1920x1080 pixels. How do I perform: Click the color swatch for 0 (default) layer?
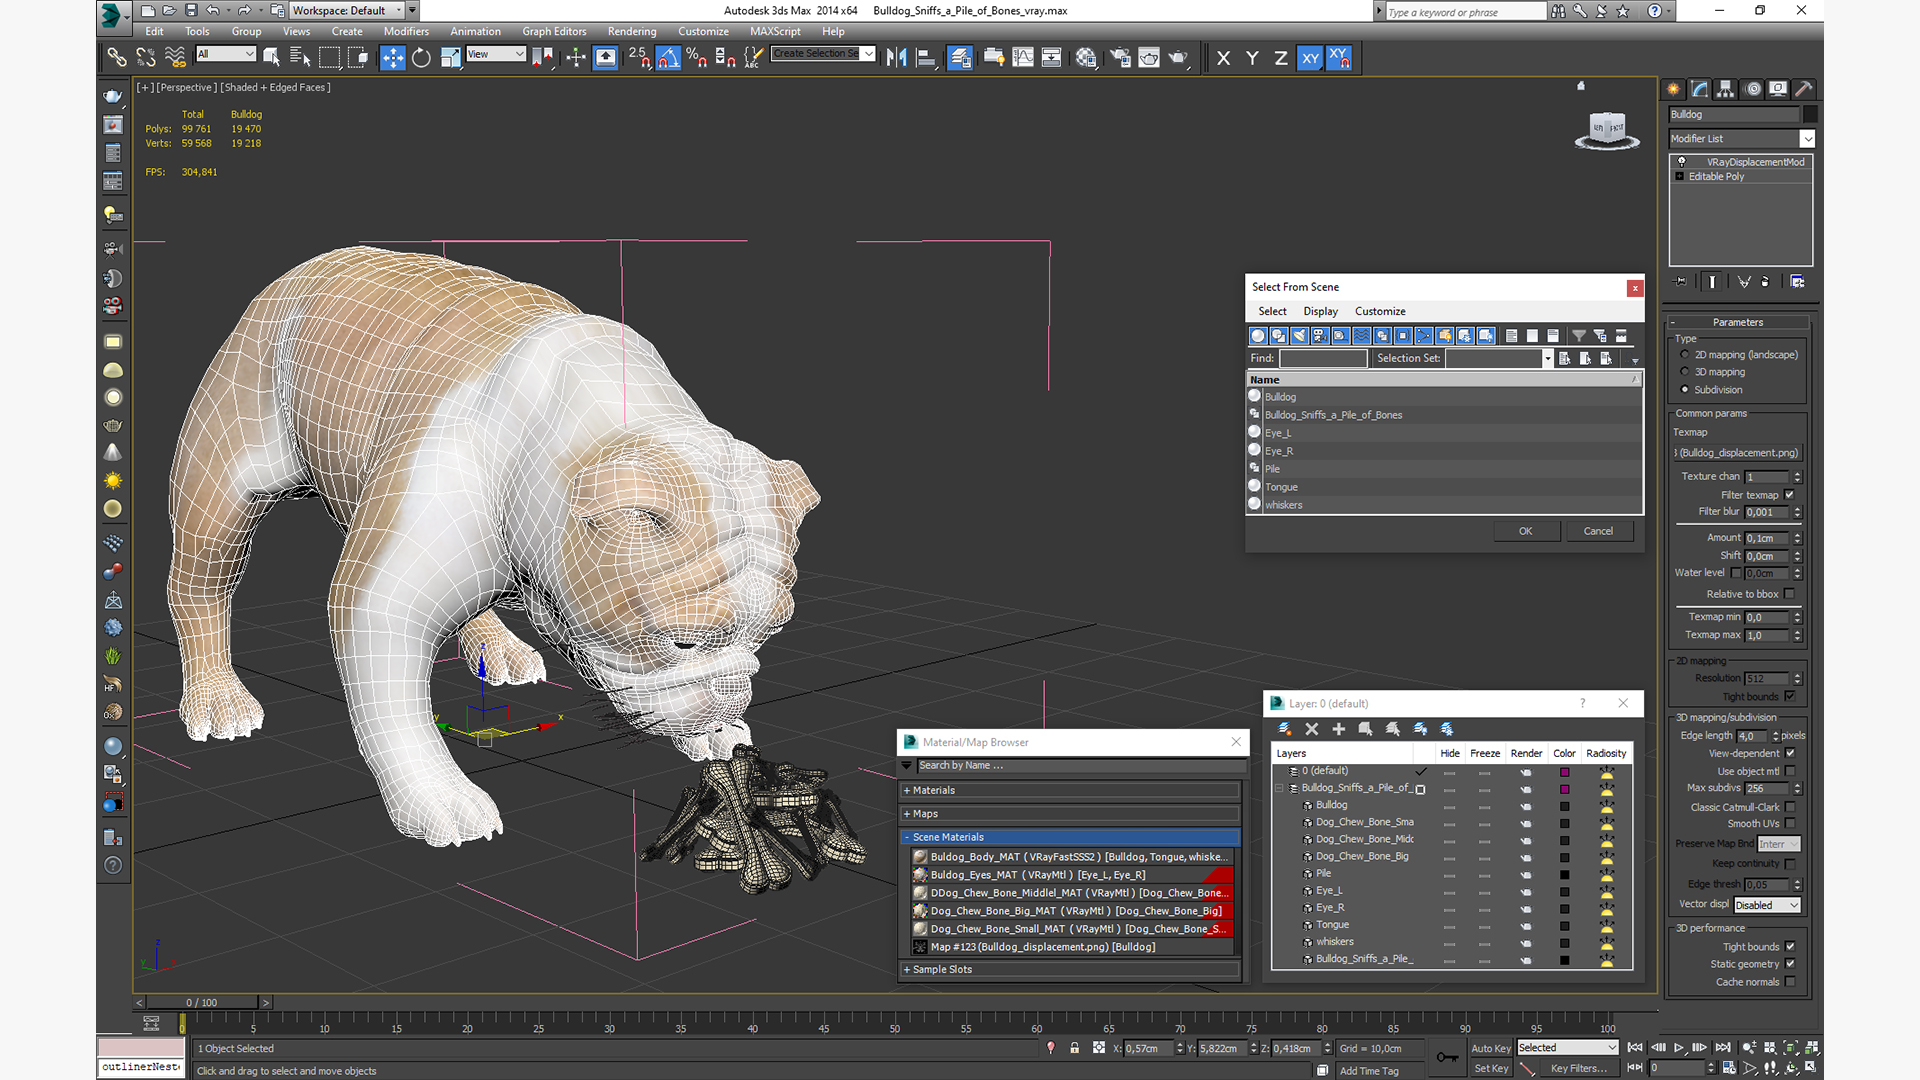[1564, 772]
